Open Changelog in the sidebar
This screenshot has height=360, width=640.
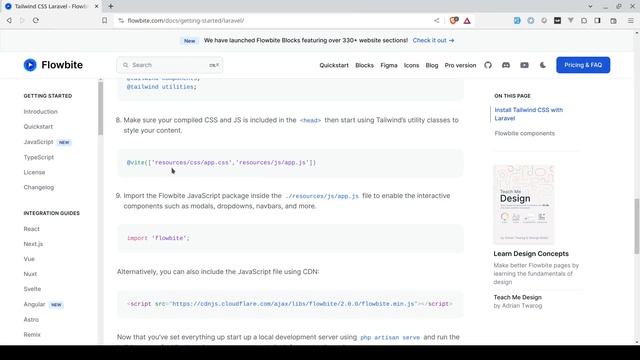pyautogui.click(x=39, y=187)
